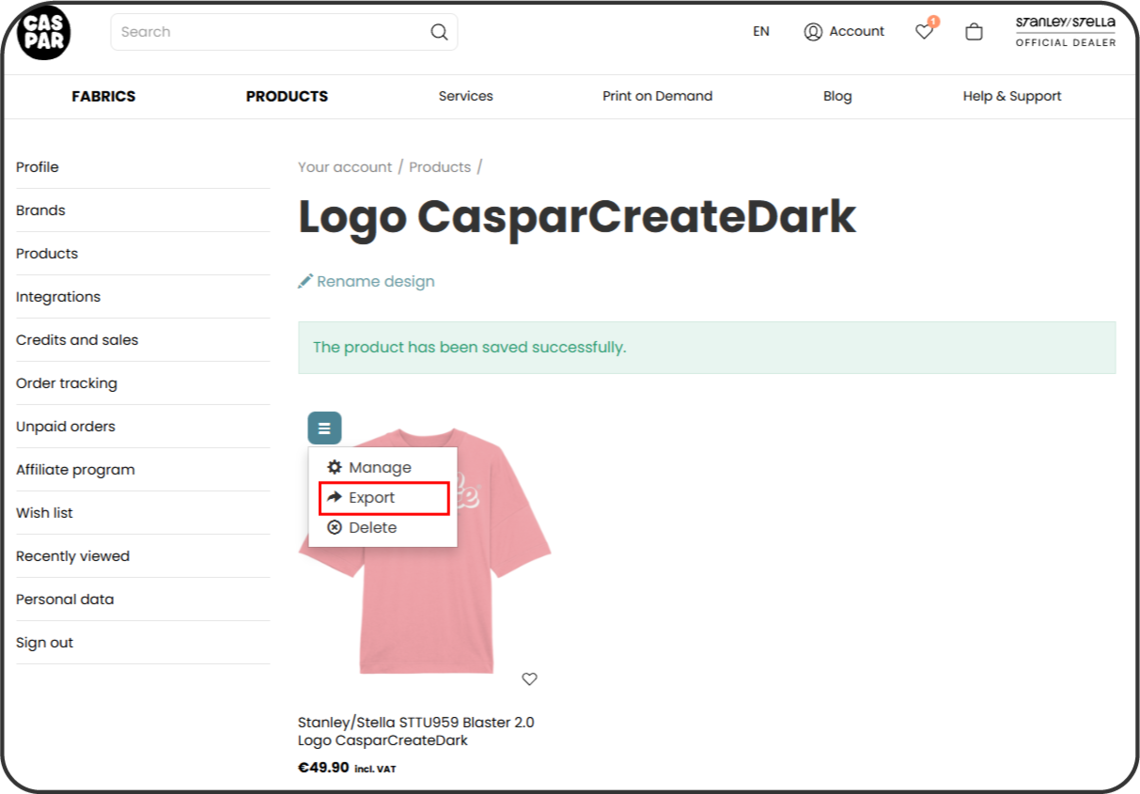Expand the Fabrics navigation menu
Viewport: 1140px width, 794px height.
[103, 96]
